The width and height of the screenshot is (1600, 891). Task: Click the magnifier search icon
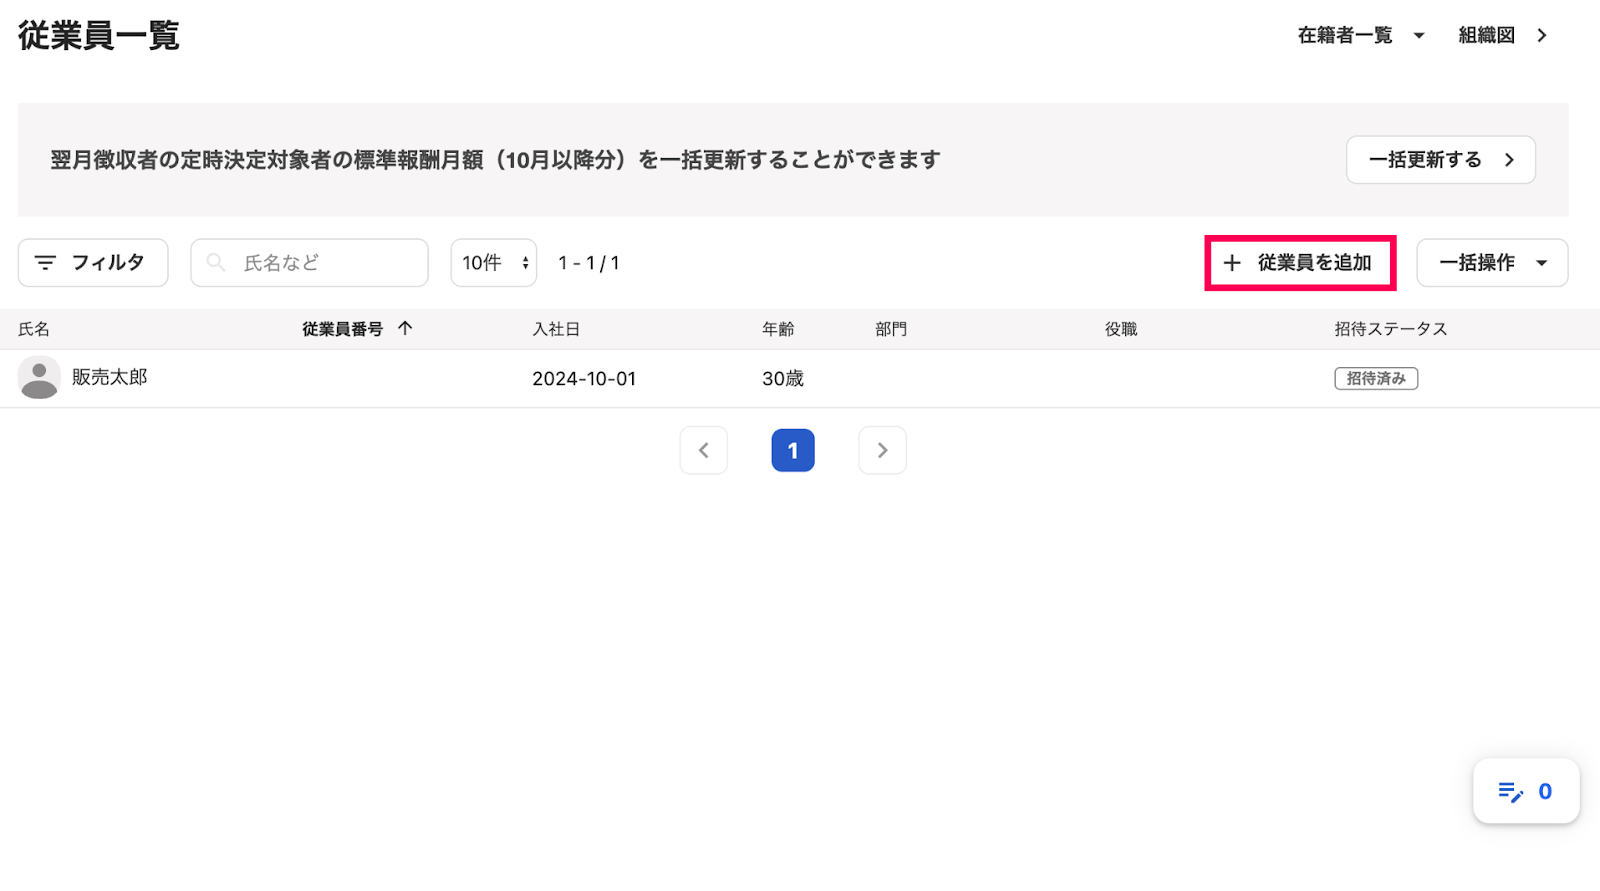[x=215, y=263]
